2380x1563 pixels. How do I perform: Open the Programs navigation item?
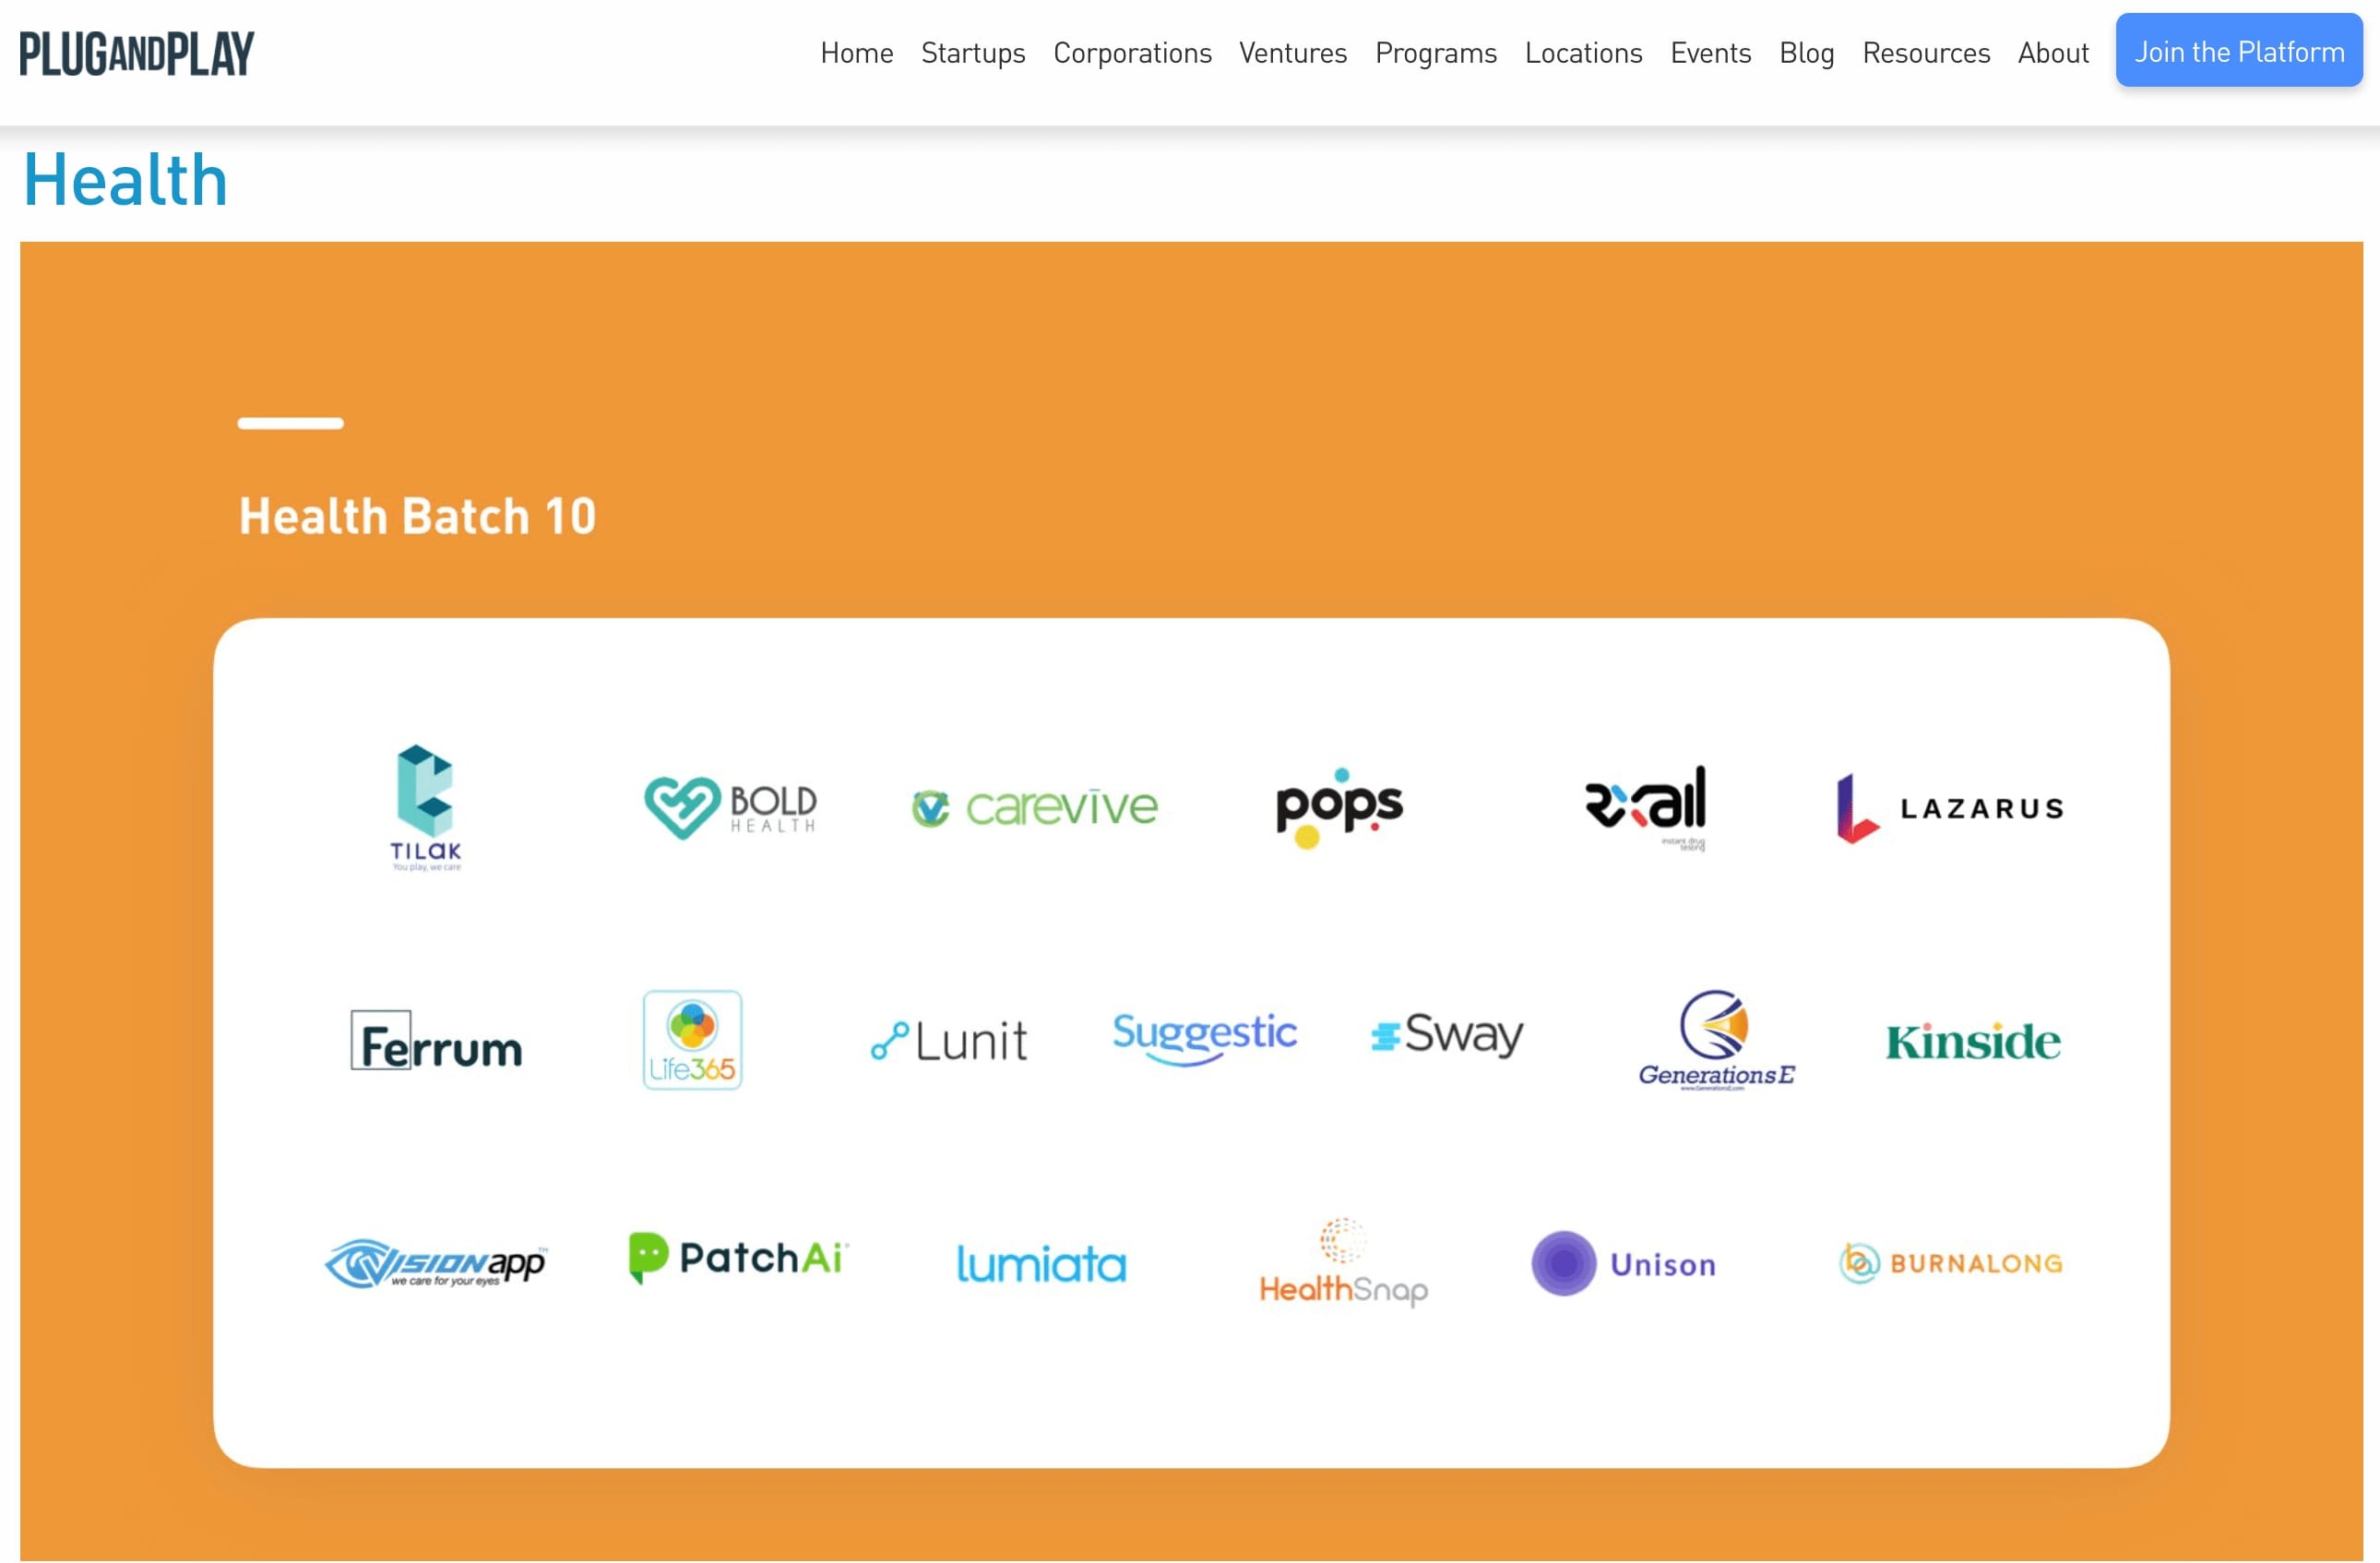1436,53
